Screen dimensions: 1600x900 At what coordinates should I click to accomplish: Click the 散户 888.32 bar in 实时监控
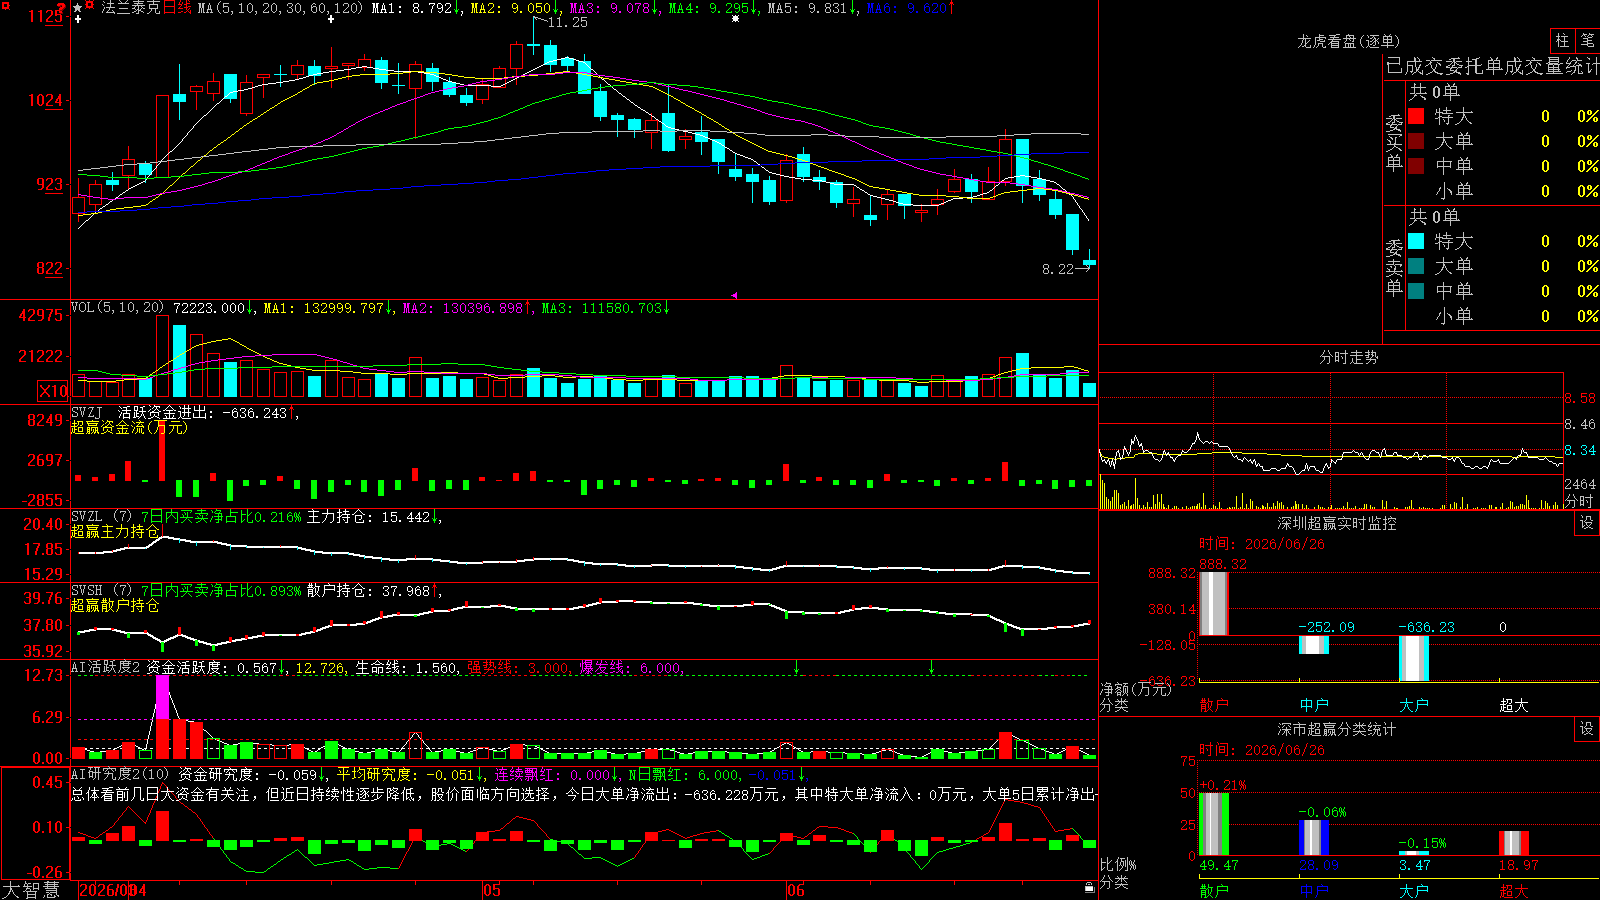click(1214, 603)
